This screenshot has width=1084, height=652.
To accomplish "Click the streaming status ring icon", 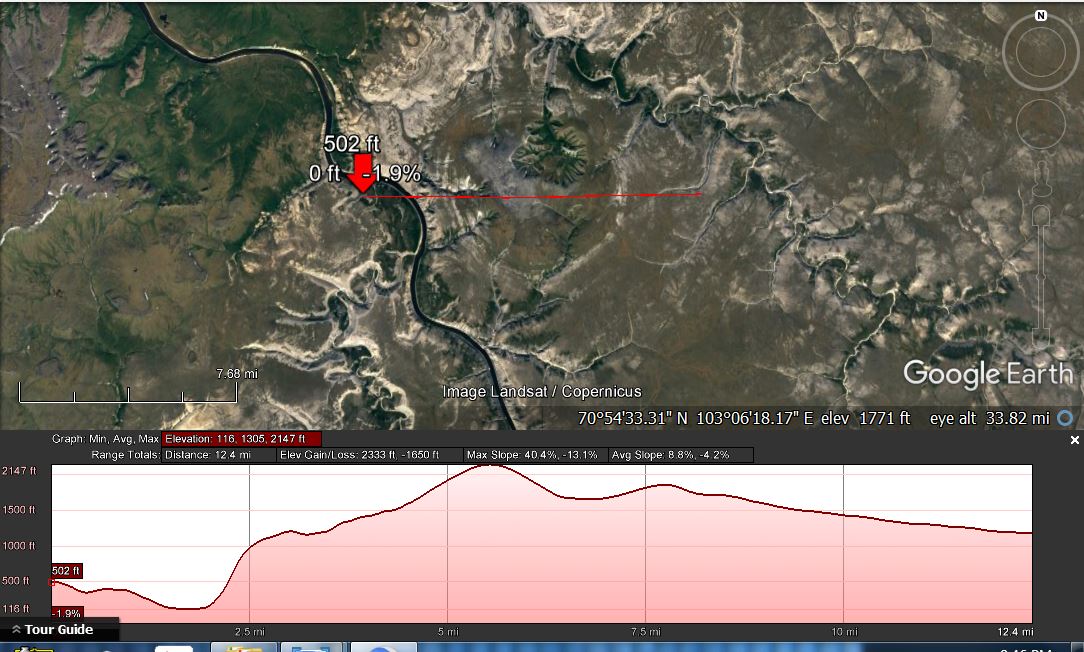I will tap(1065, 418).
